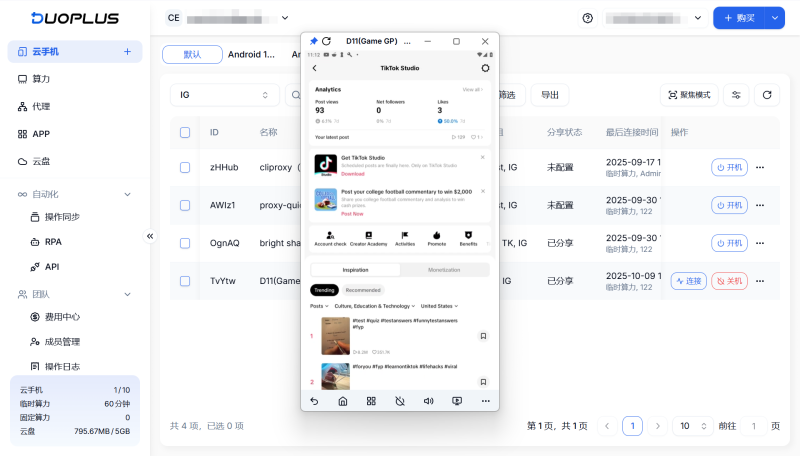Click the red 关机 button for TvYtw
This screenshot has height=456, width=800.
[728, 281]
